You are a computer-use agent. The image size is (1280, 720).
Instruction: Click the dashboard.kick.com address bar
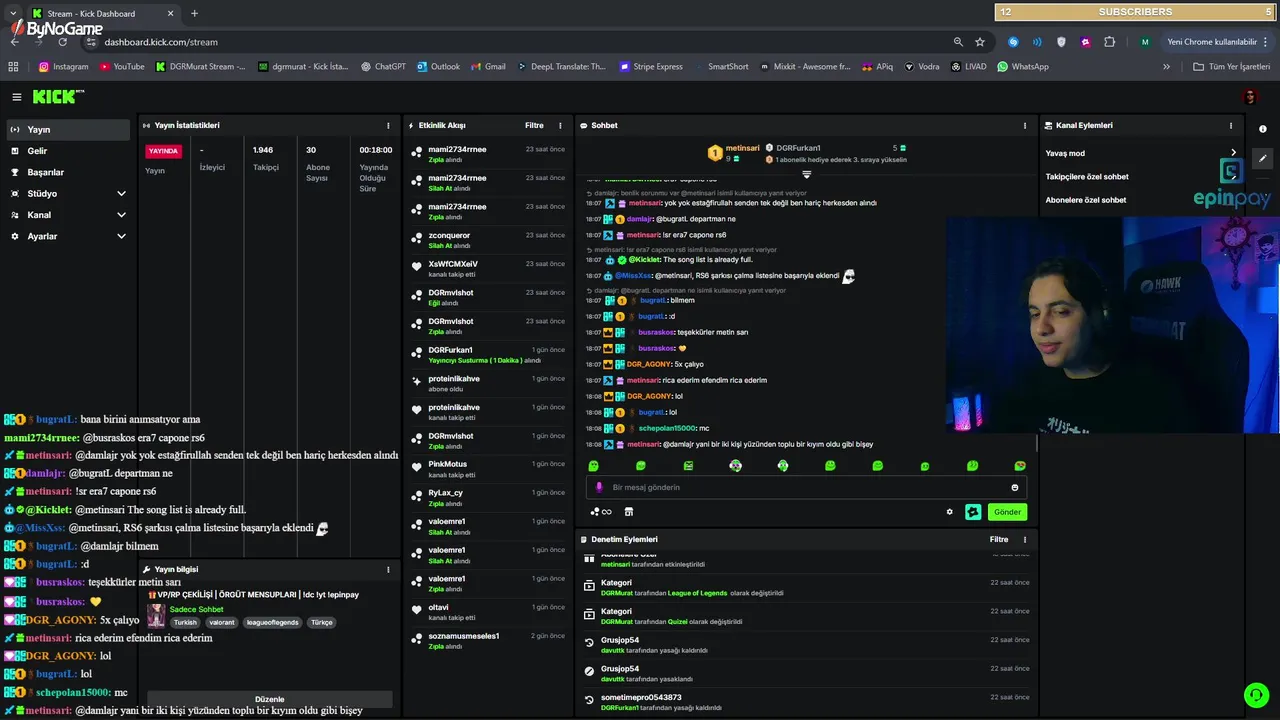point(520,42)
